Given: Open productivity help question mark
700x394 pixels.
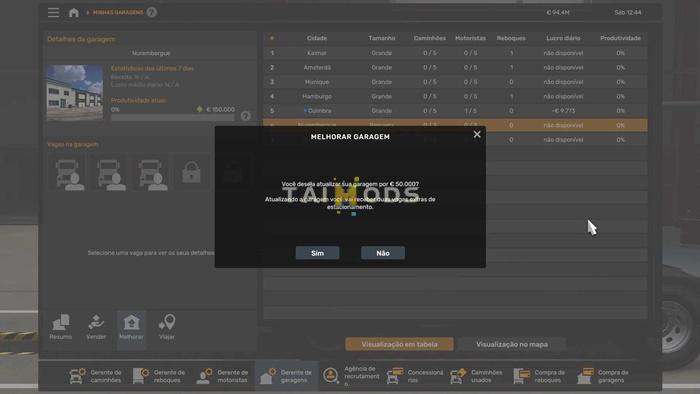Looking at the screenshot, I should tap(246, 116).
